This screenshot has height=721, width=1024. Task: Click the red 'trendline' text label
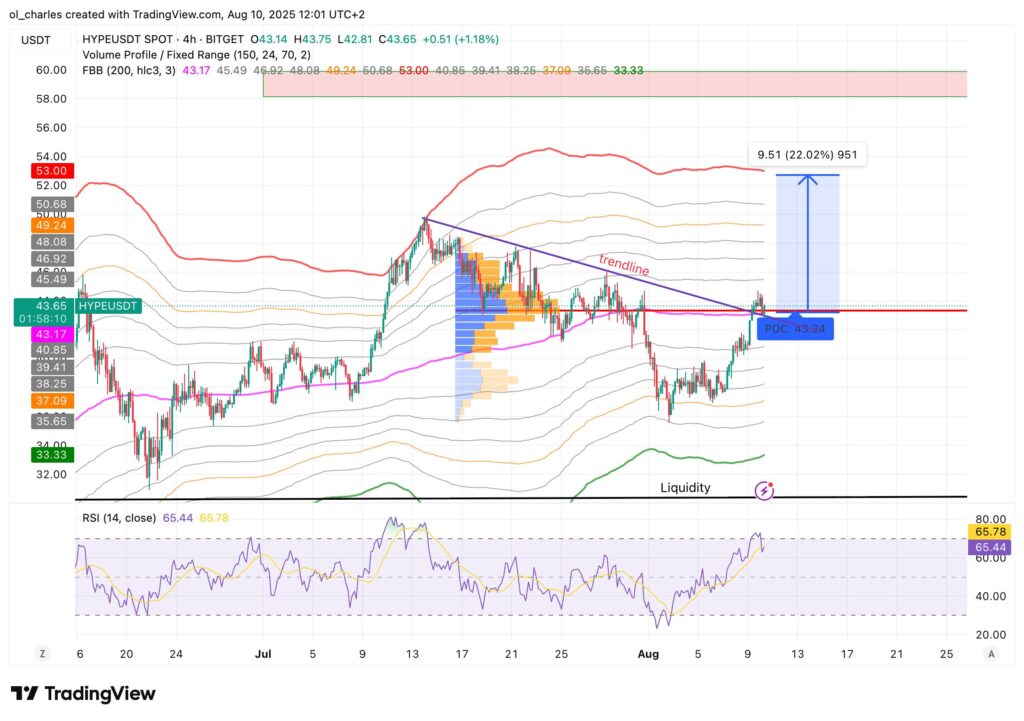click(624, 265)
